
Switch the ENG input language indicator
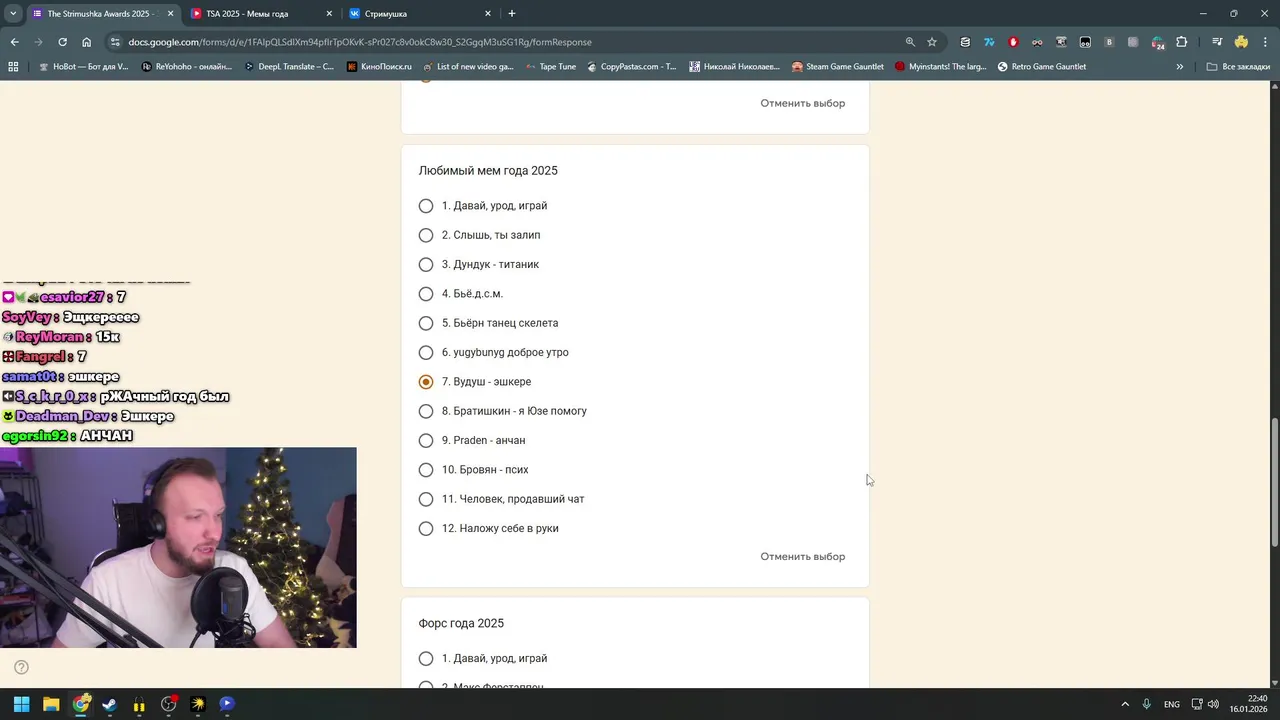pyautogui.click(x=1171, y=704)
